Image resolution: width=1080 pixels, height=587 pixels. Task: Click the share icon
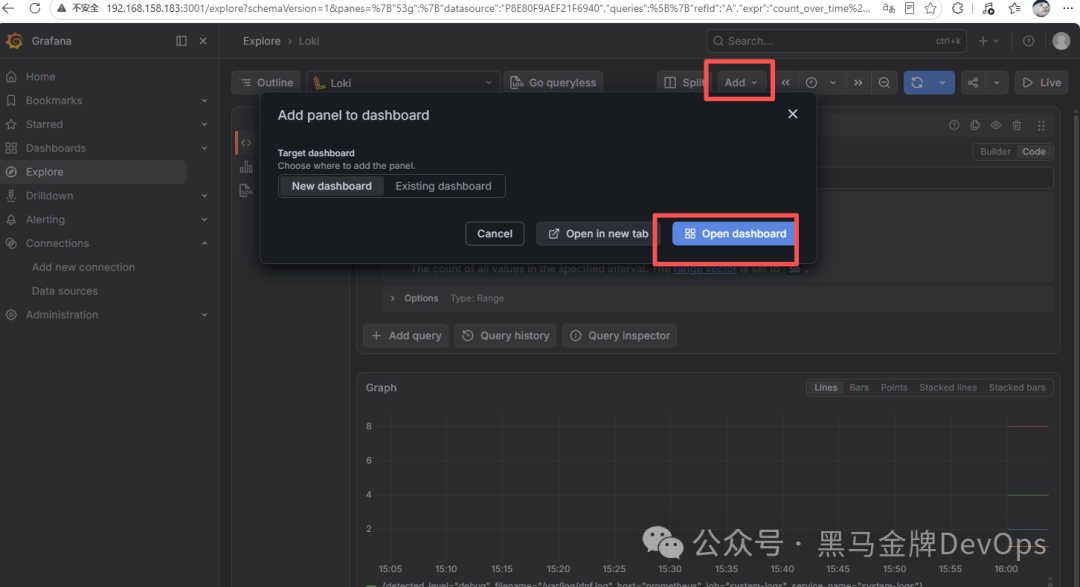point(973,83)
